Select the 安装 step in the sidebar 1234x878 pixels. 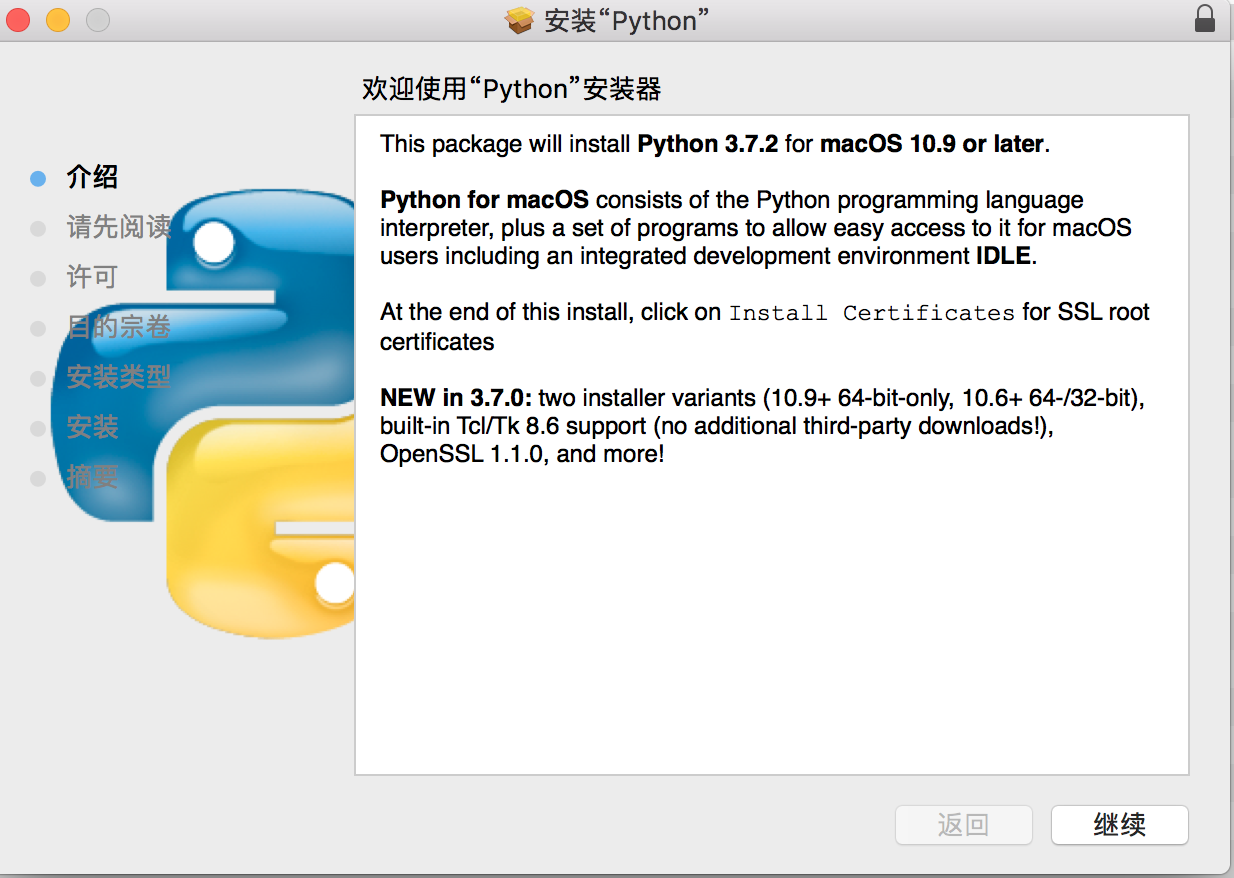tap(91, 428)
